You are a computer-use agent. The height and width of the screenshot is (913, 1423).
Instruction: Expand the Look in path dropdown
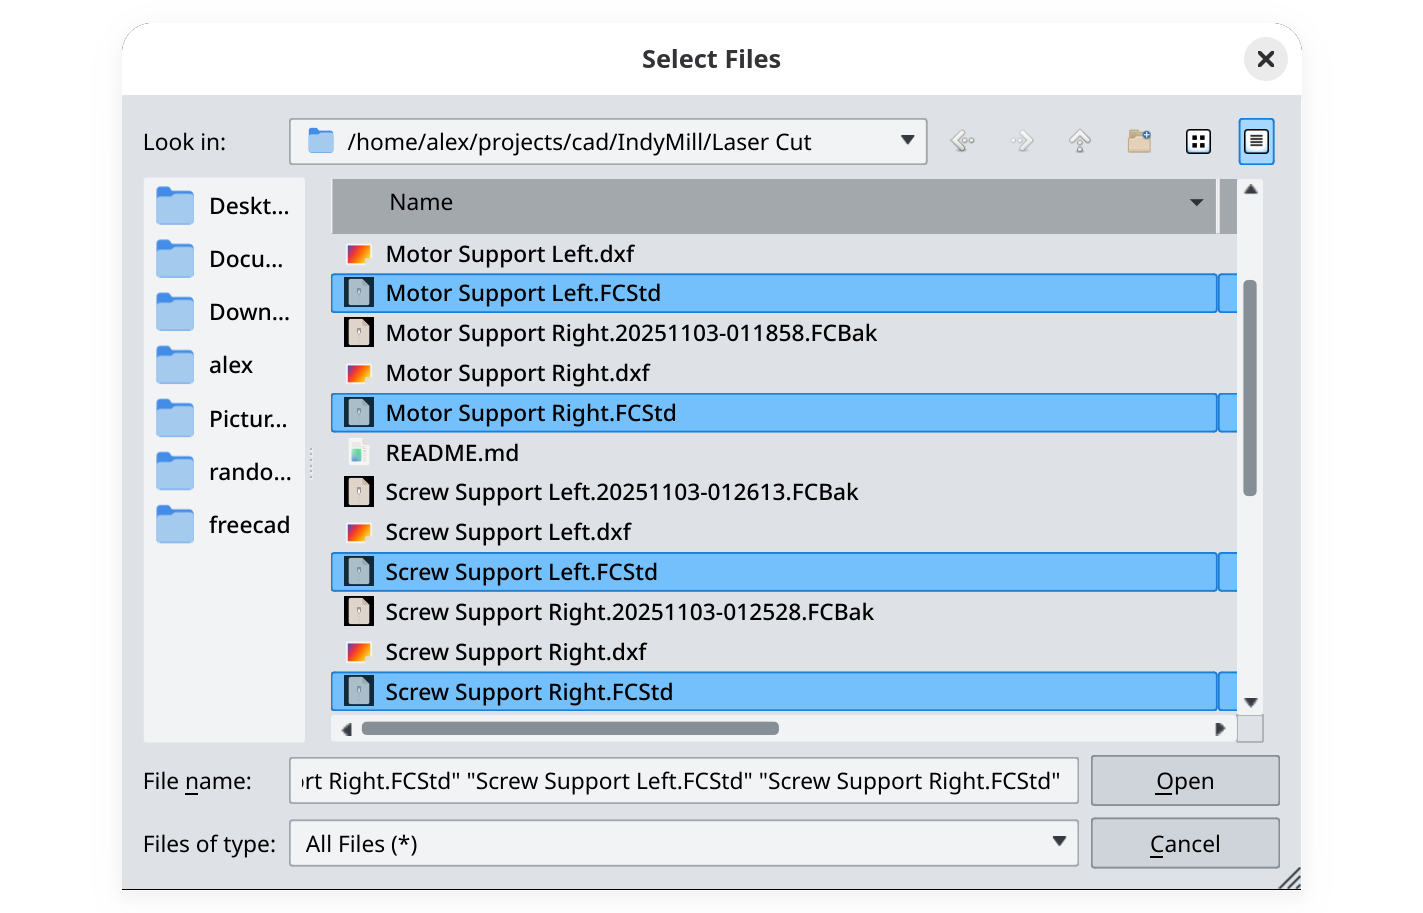[x=907, y=141]
